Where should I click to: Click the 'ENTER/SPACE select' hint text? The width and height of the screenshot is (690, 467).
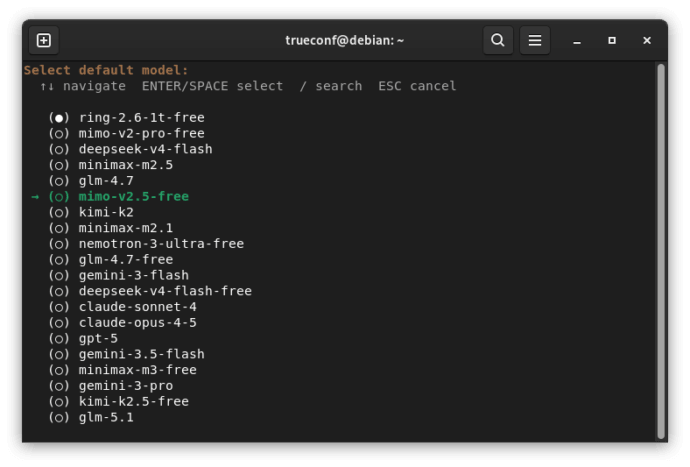click(212, 86)
